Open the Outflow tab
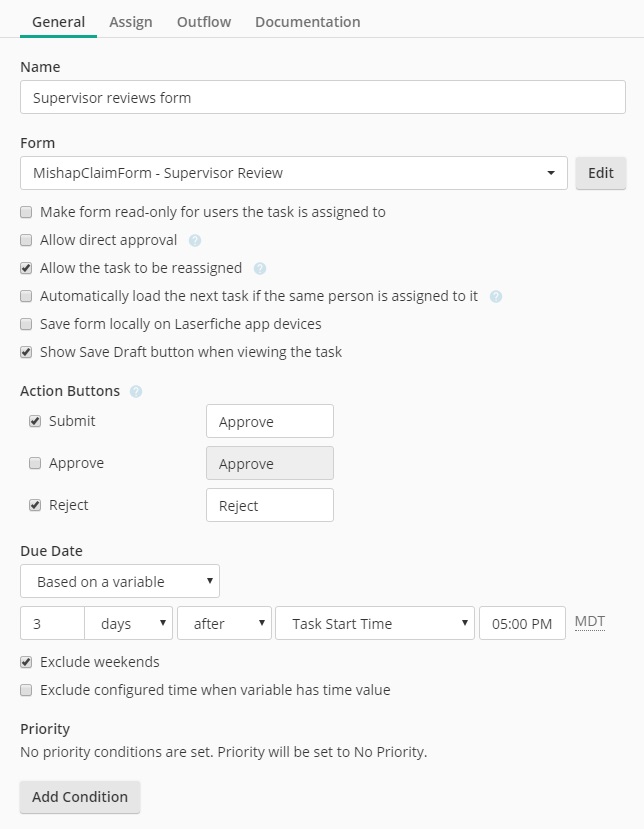 coord(204,22)
